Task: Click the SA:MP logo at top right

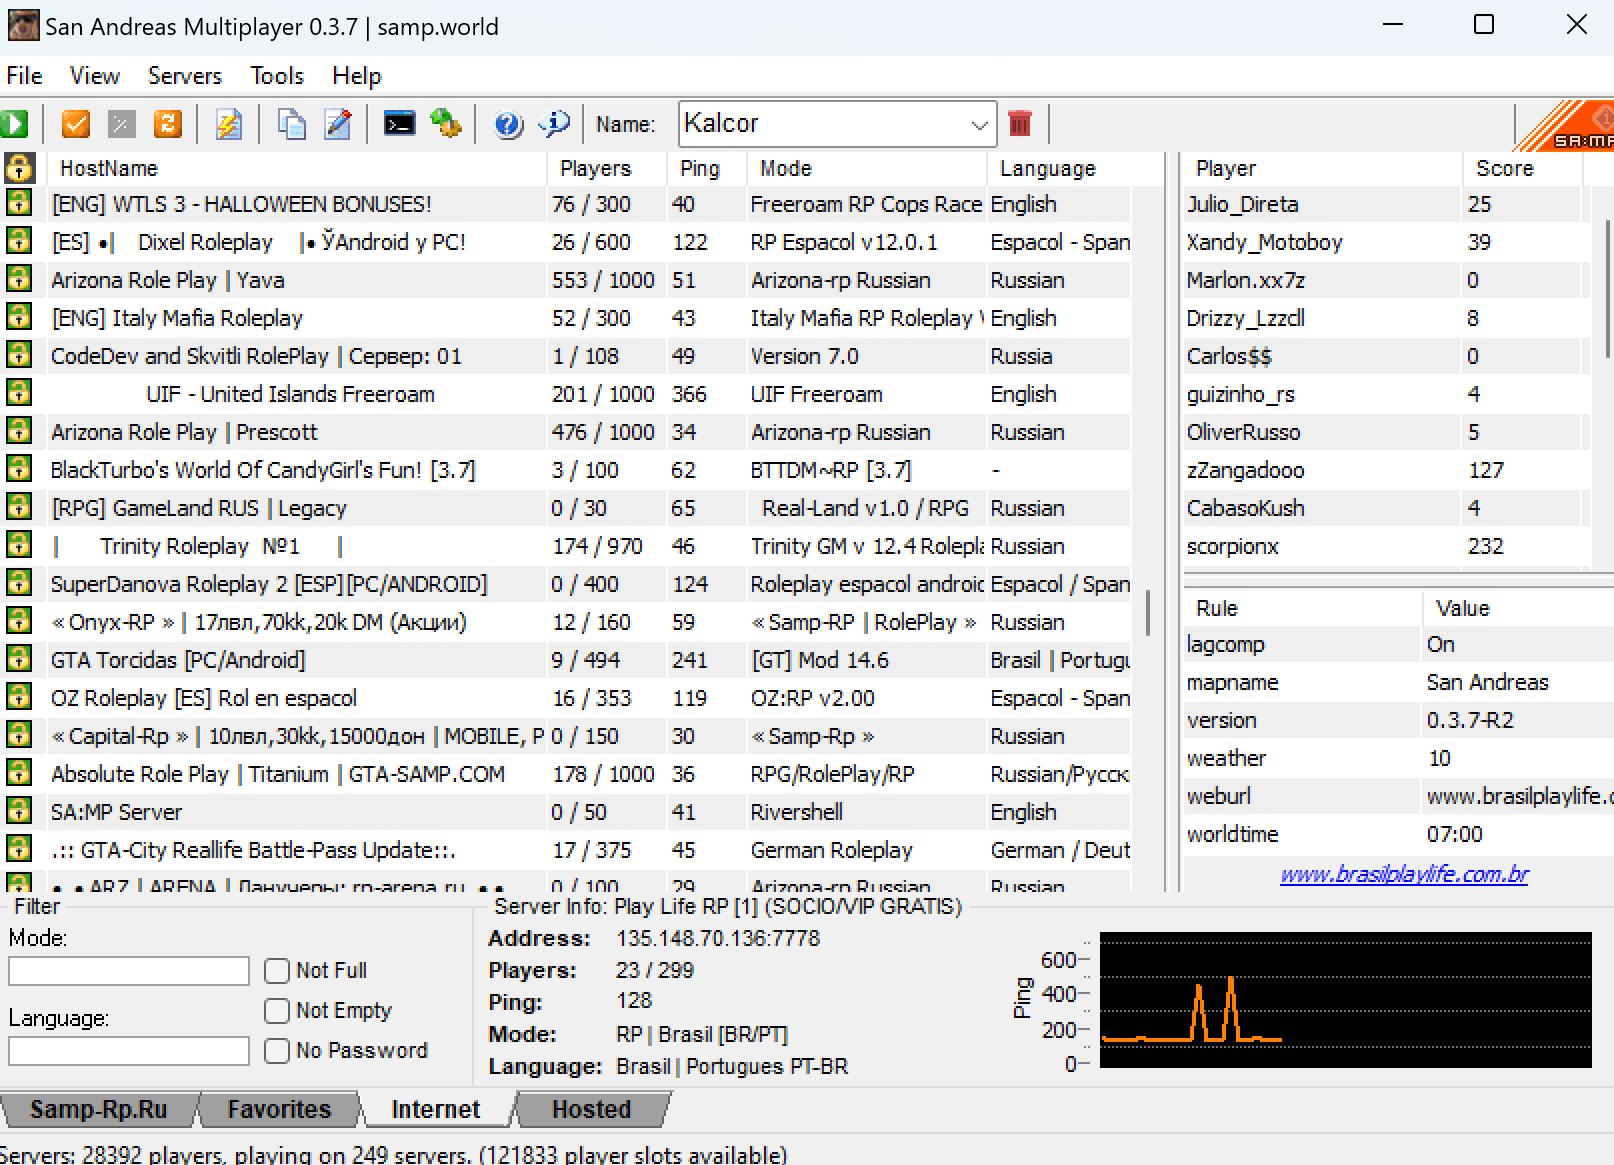Action: (1567, 126)
